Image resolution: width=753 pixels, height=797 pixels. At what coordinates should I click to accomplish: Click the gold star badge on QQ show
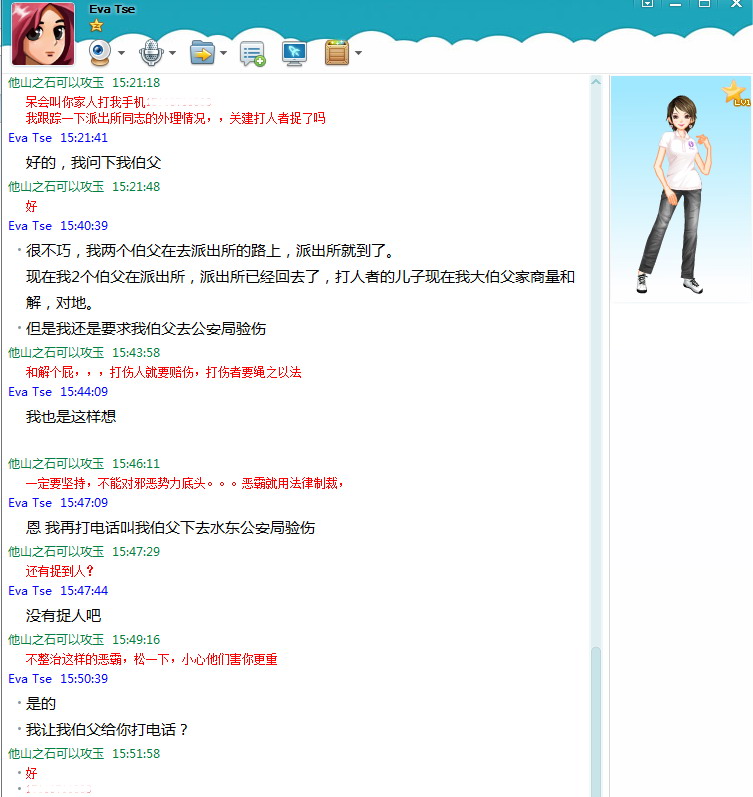pos(735,94)
